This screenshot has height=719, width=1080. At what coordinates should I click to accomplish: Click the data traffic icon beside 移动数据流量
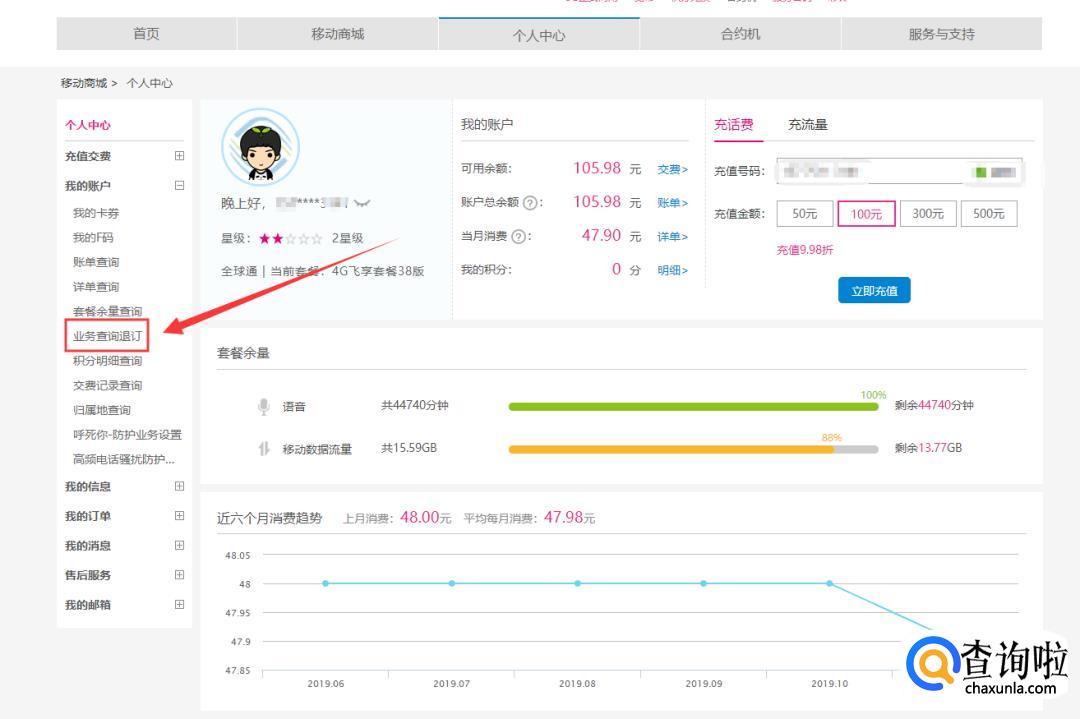(x=263, y=448)
